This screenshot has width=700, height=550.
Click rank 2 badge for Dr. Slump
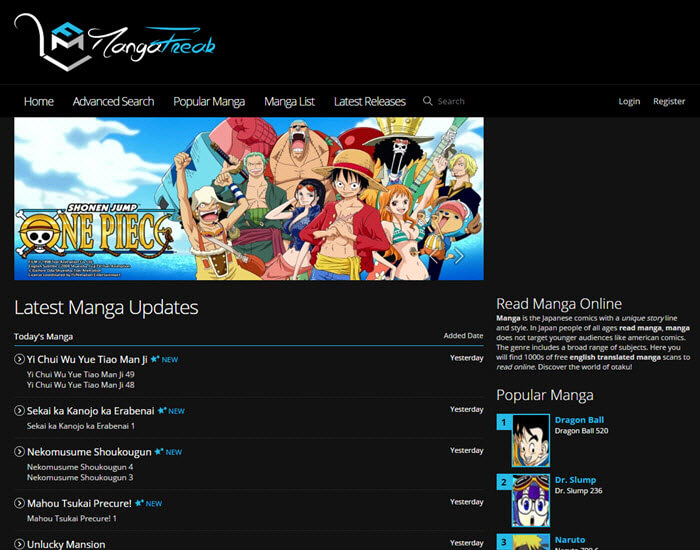pyautogui.click(x=504, y=482)
